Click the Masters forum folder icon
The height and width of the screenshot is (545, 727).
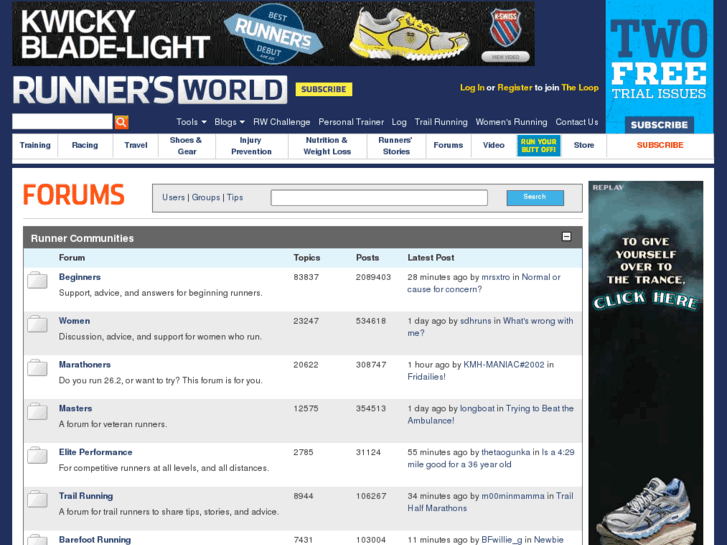point(37,411)
